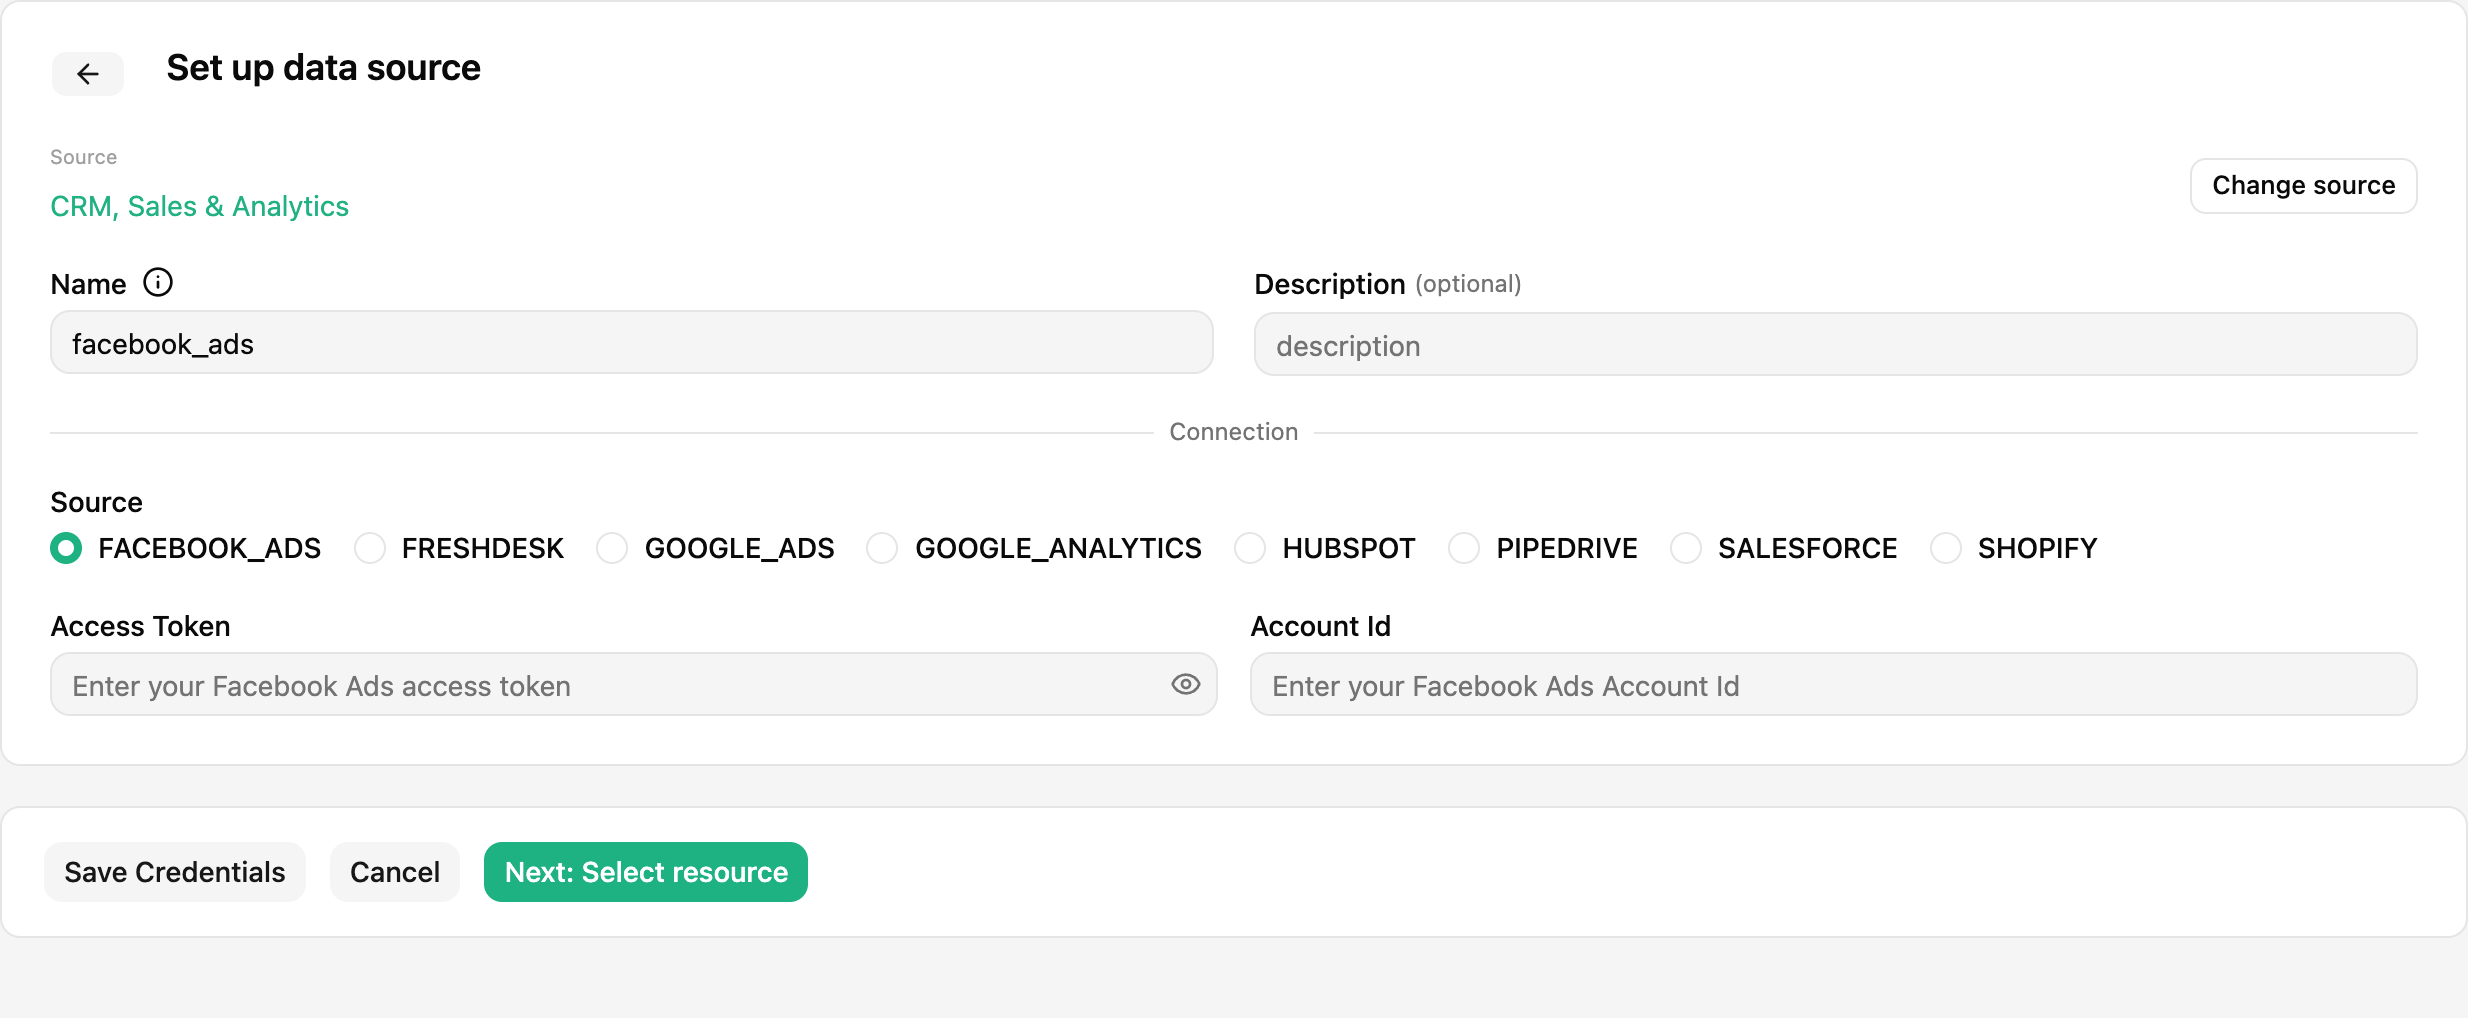Go back using the arrow button
This screenshot has width=2468, height=1018.
pos(88,74)
